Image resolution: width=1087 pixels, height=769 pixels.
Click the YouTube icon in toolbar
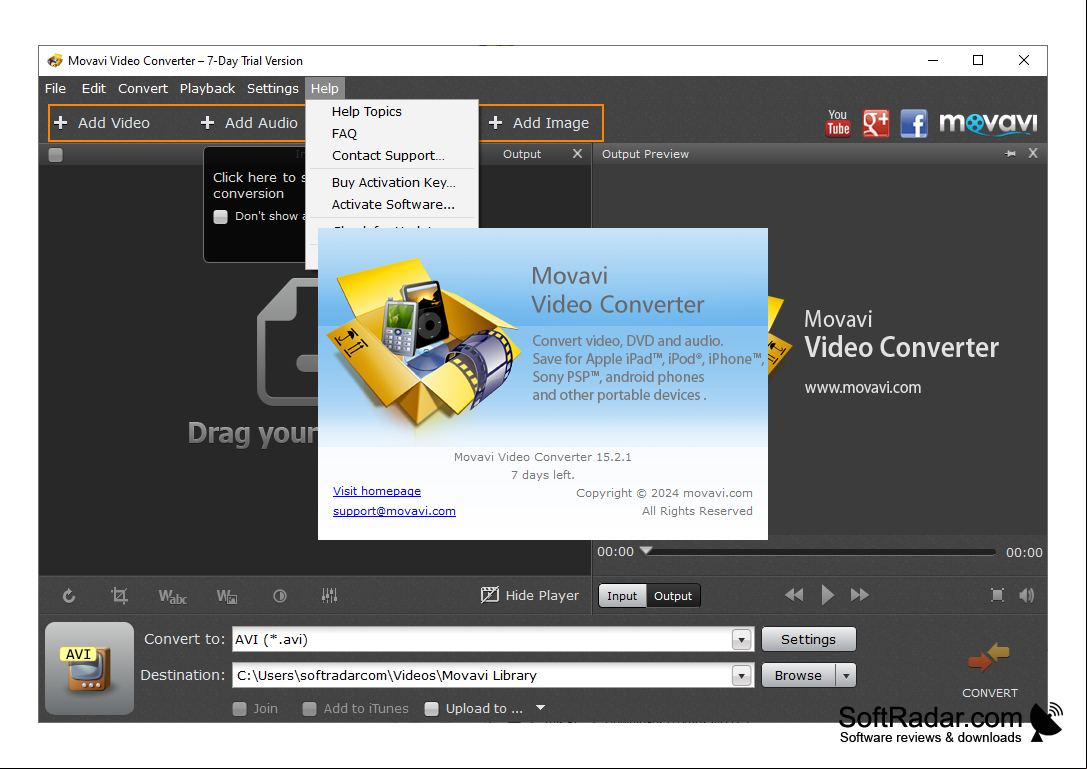[x=837, y=123]
